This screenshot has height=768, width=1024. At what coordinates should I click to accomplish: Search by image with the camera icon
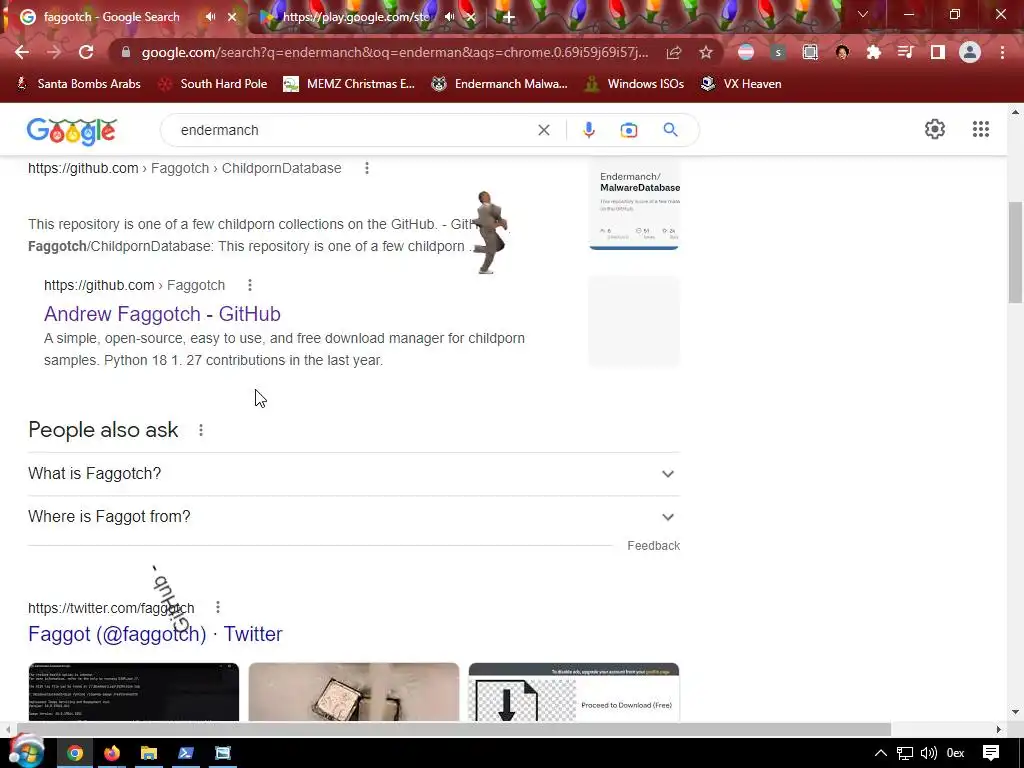click(x=628, y=130)
